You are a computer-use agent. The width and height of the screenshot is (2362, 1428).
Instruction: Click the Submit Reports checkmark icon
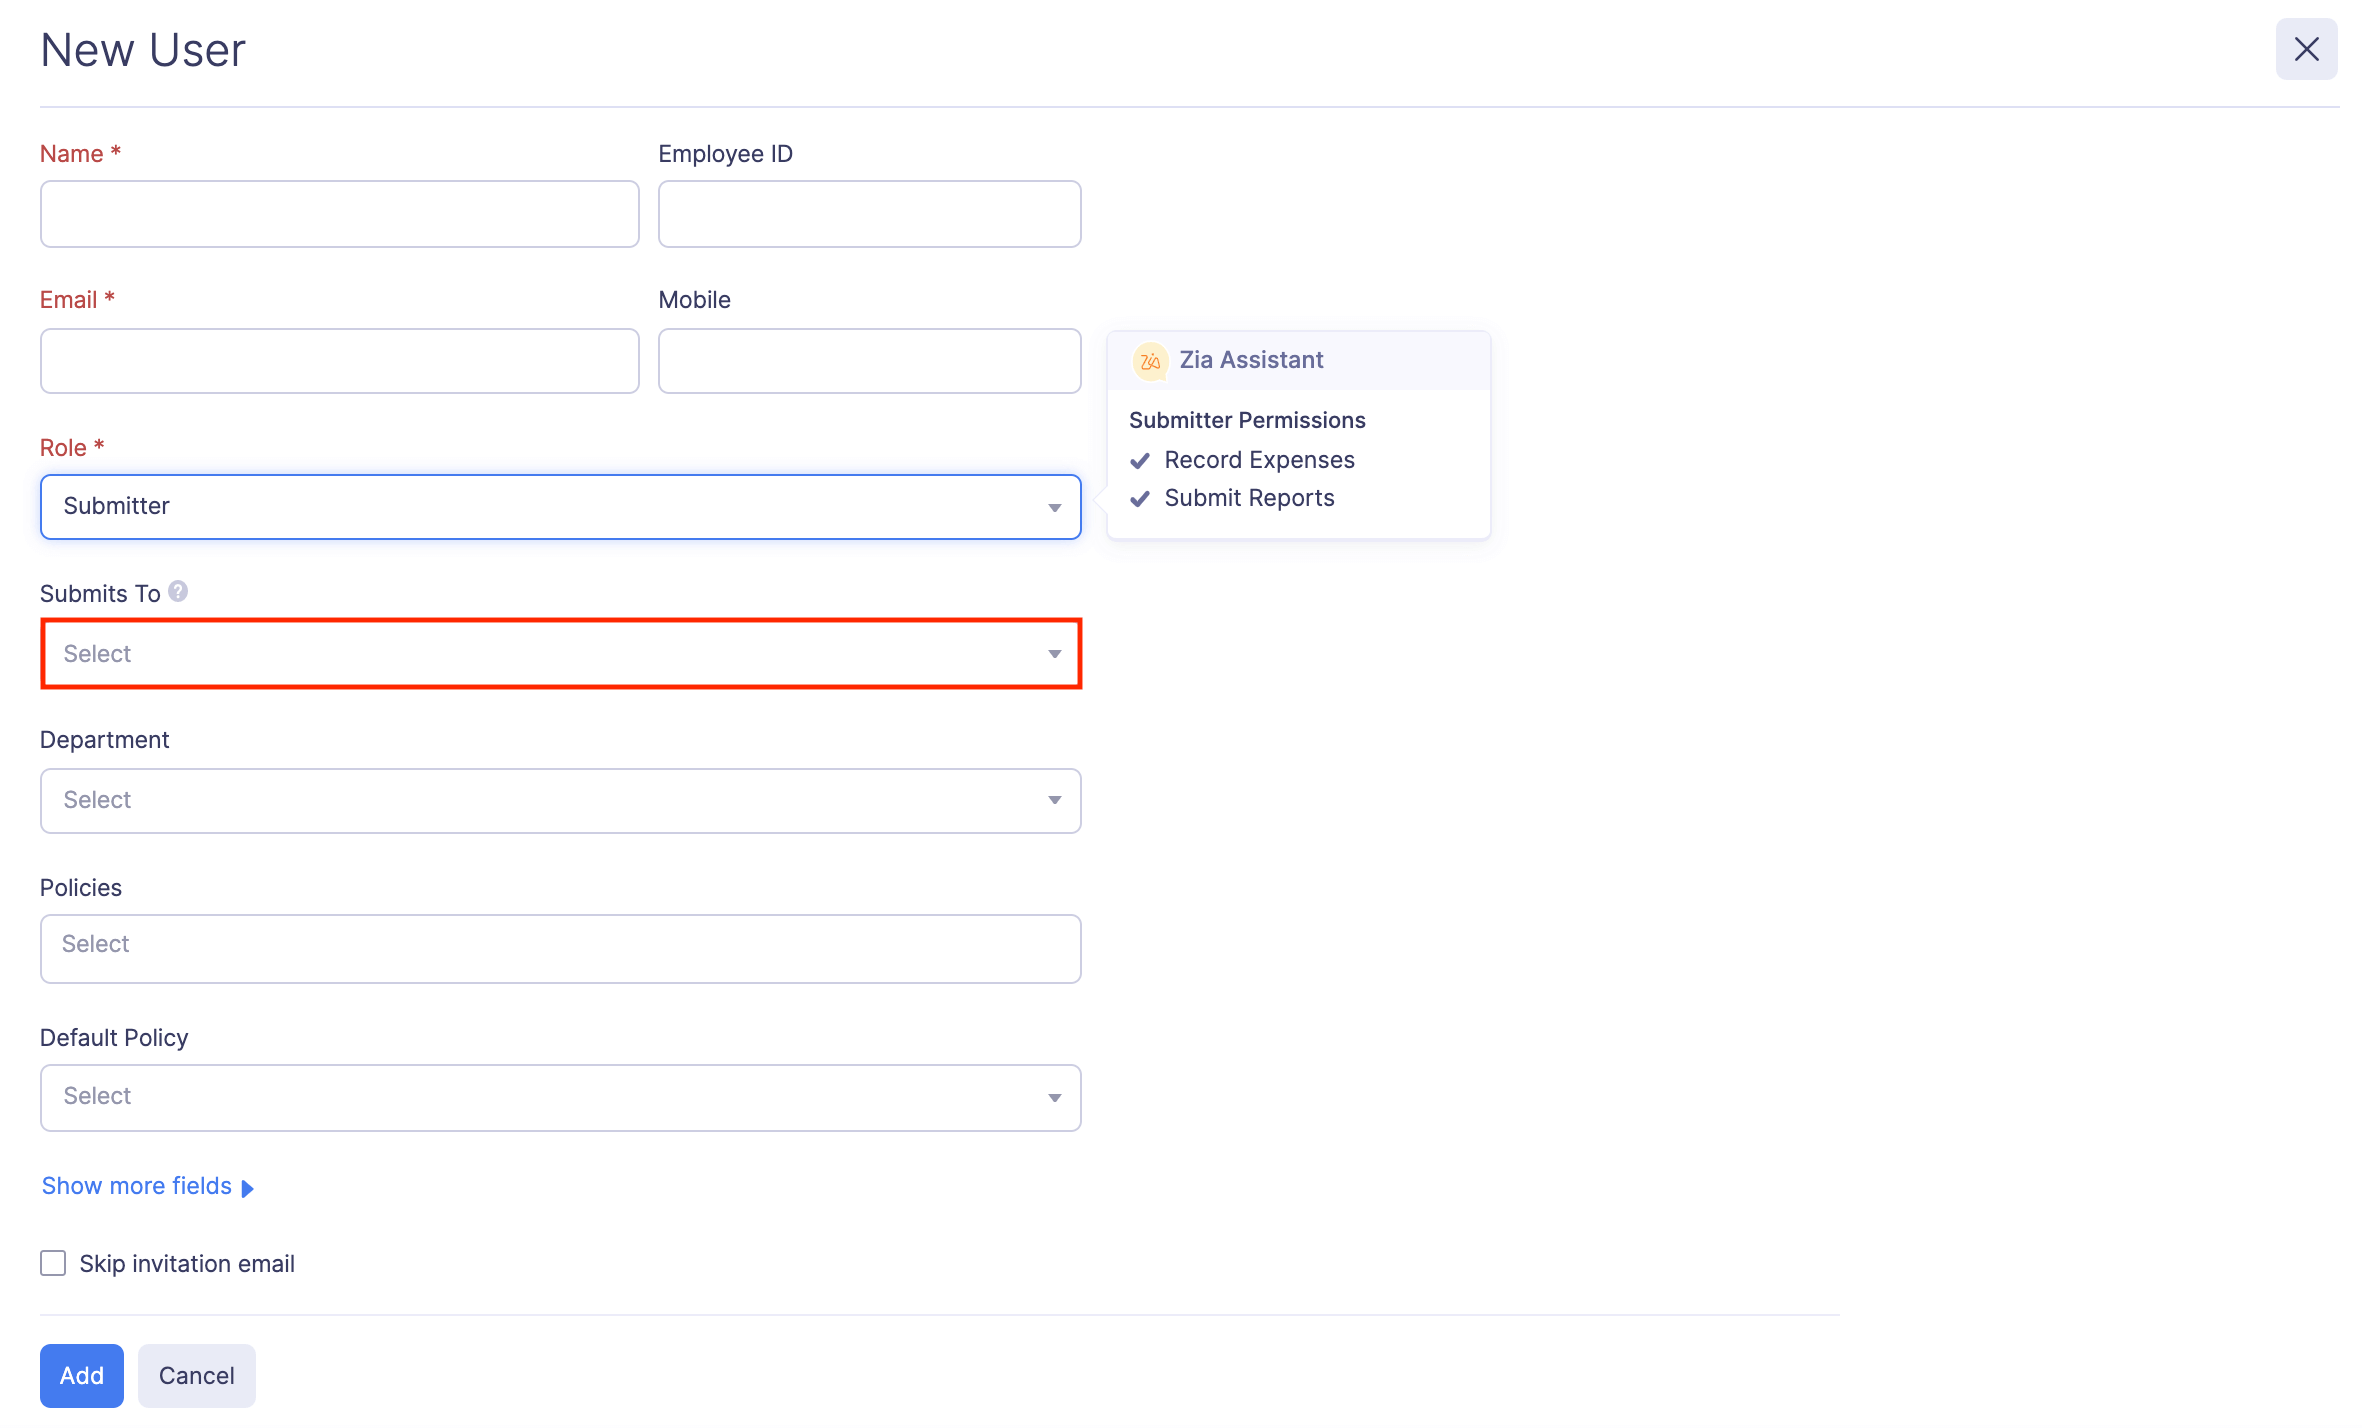pyautogui.click(x=1140, y=498)
